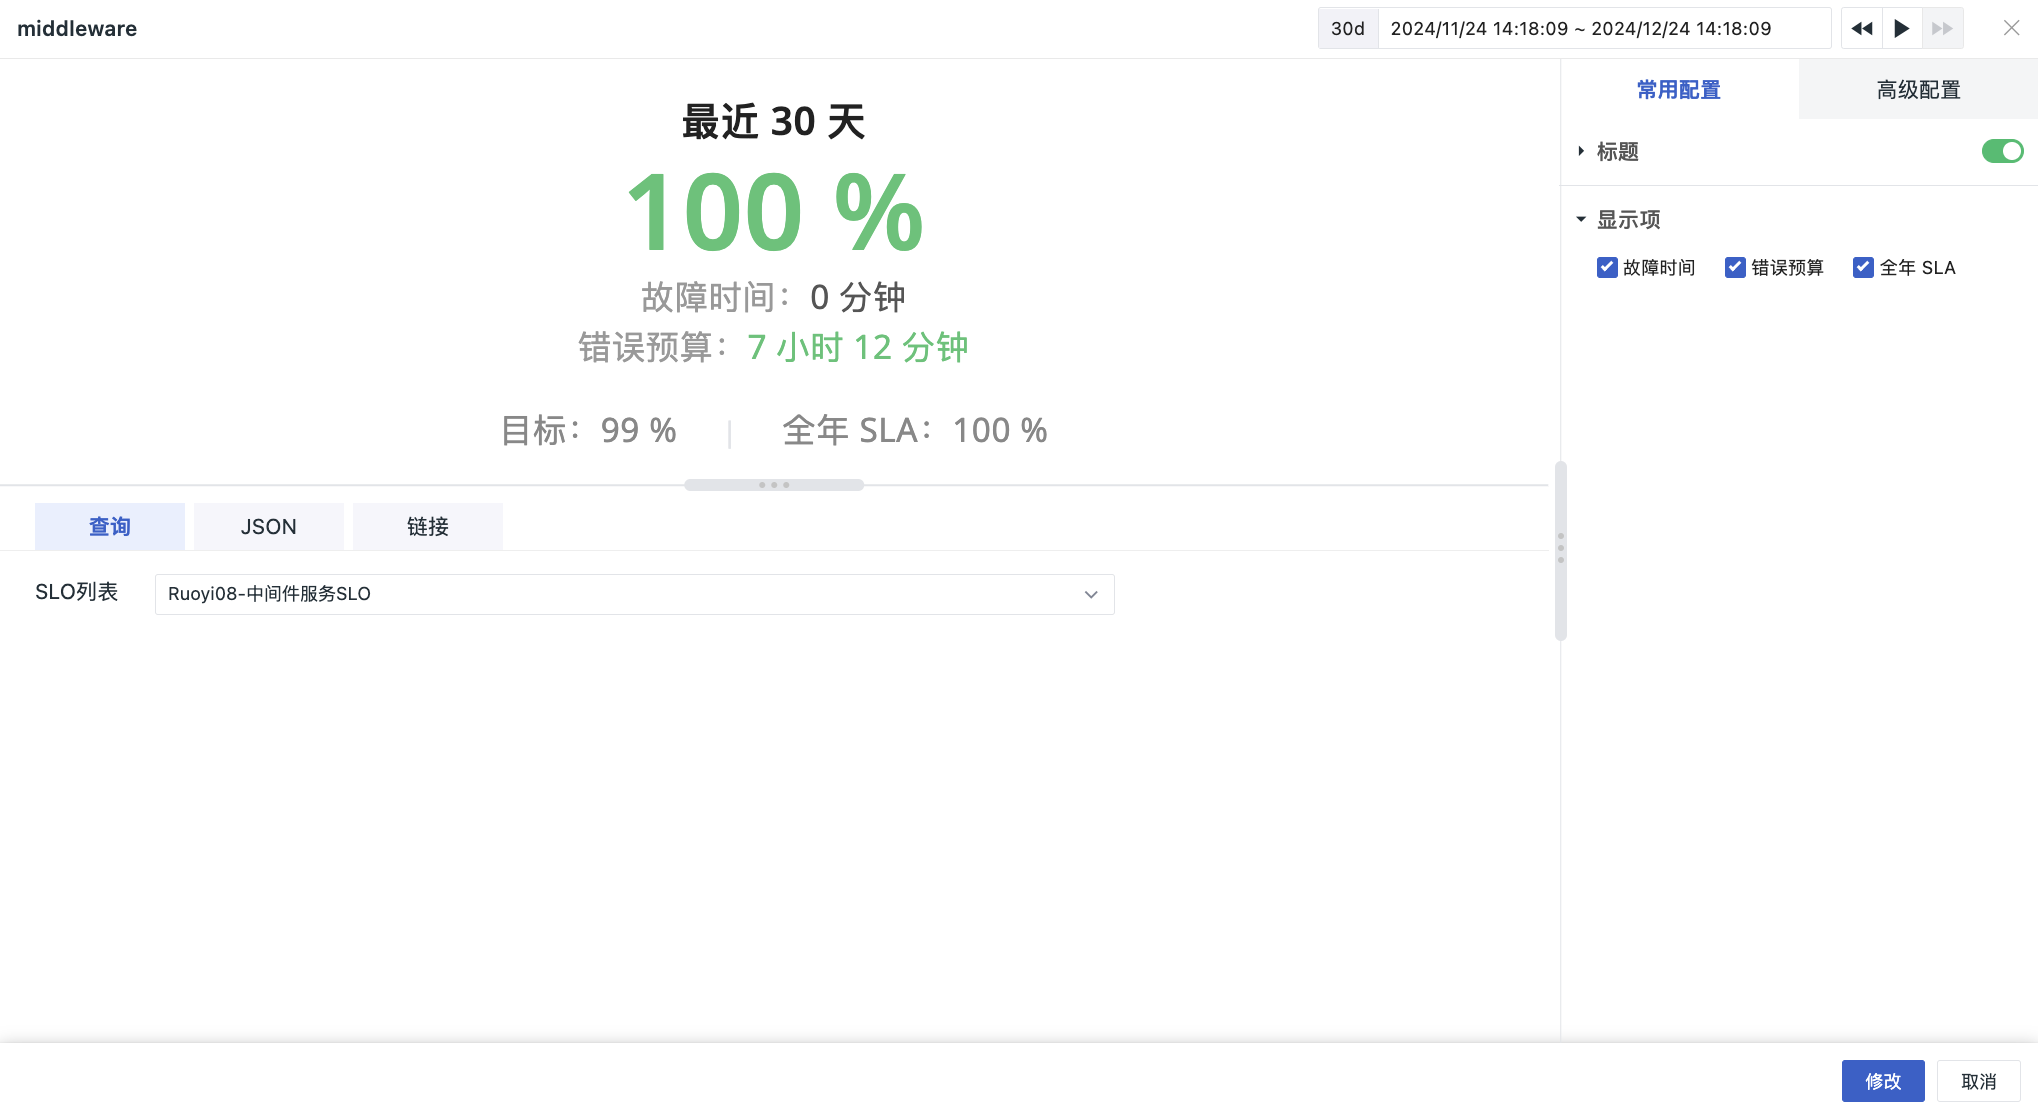
Task: Click the fast-forward time range icon
Action: click(1942, 29)
